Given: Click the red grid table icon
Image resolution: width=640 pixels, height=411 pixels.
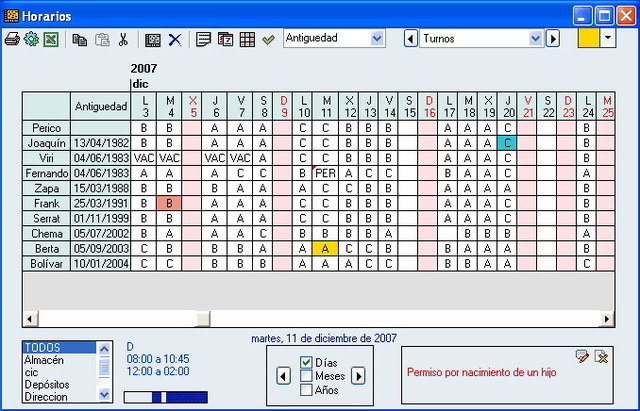Looking at the screenshot, I should pos(247,40).
